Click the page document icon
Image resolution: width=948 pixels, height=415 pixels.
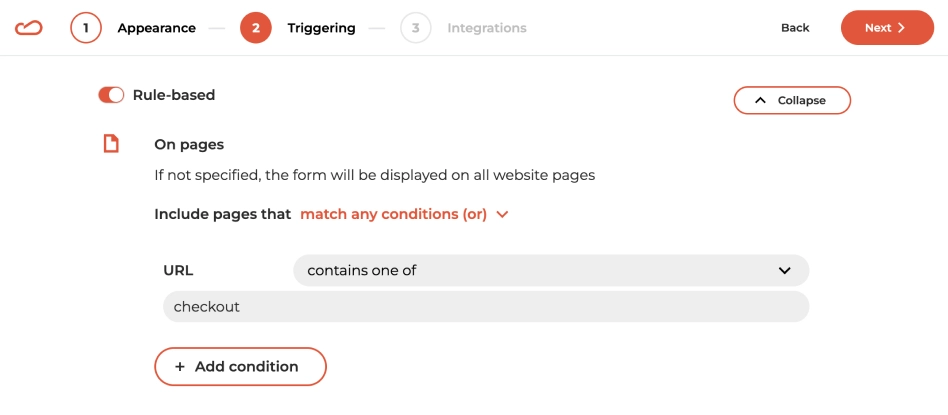(111, 144)
